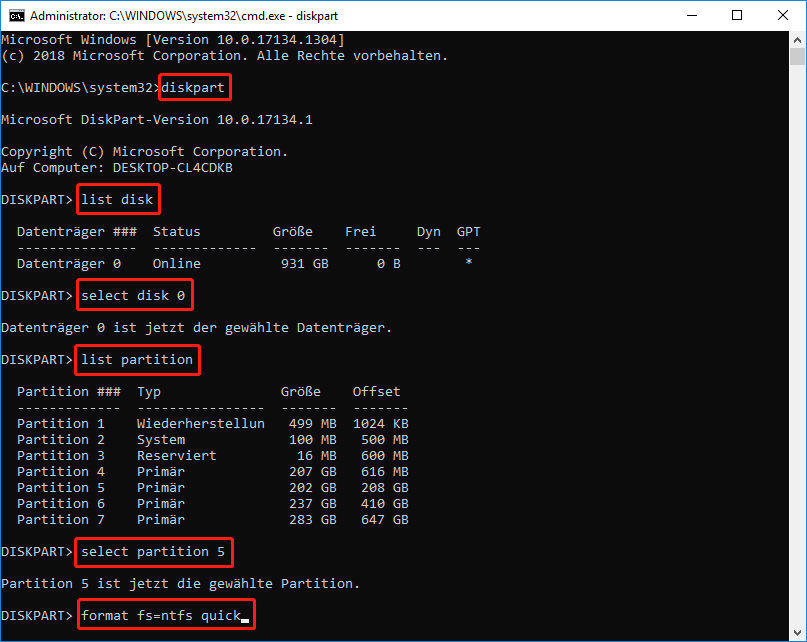This screenshot has height=642, width=807.
Task: Click the scrollbar up arrow
Action: tap(797, 40)
